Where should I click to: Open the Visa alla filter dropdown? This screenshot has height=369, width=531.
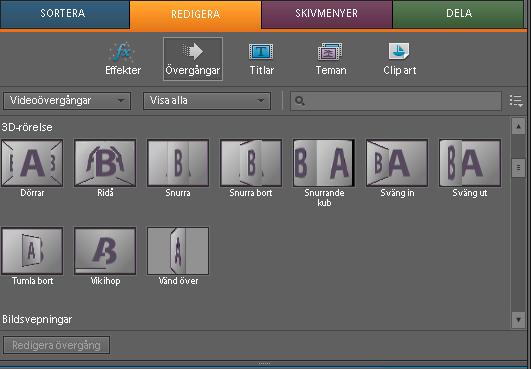207,101
